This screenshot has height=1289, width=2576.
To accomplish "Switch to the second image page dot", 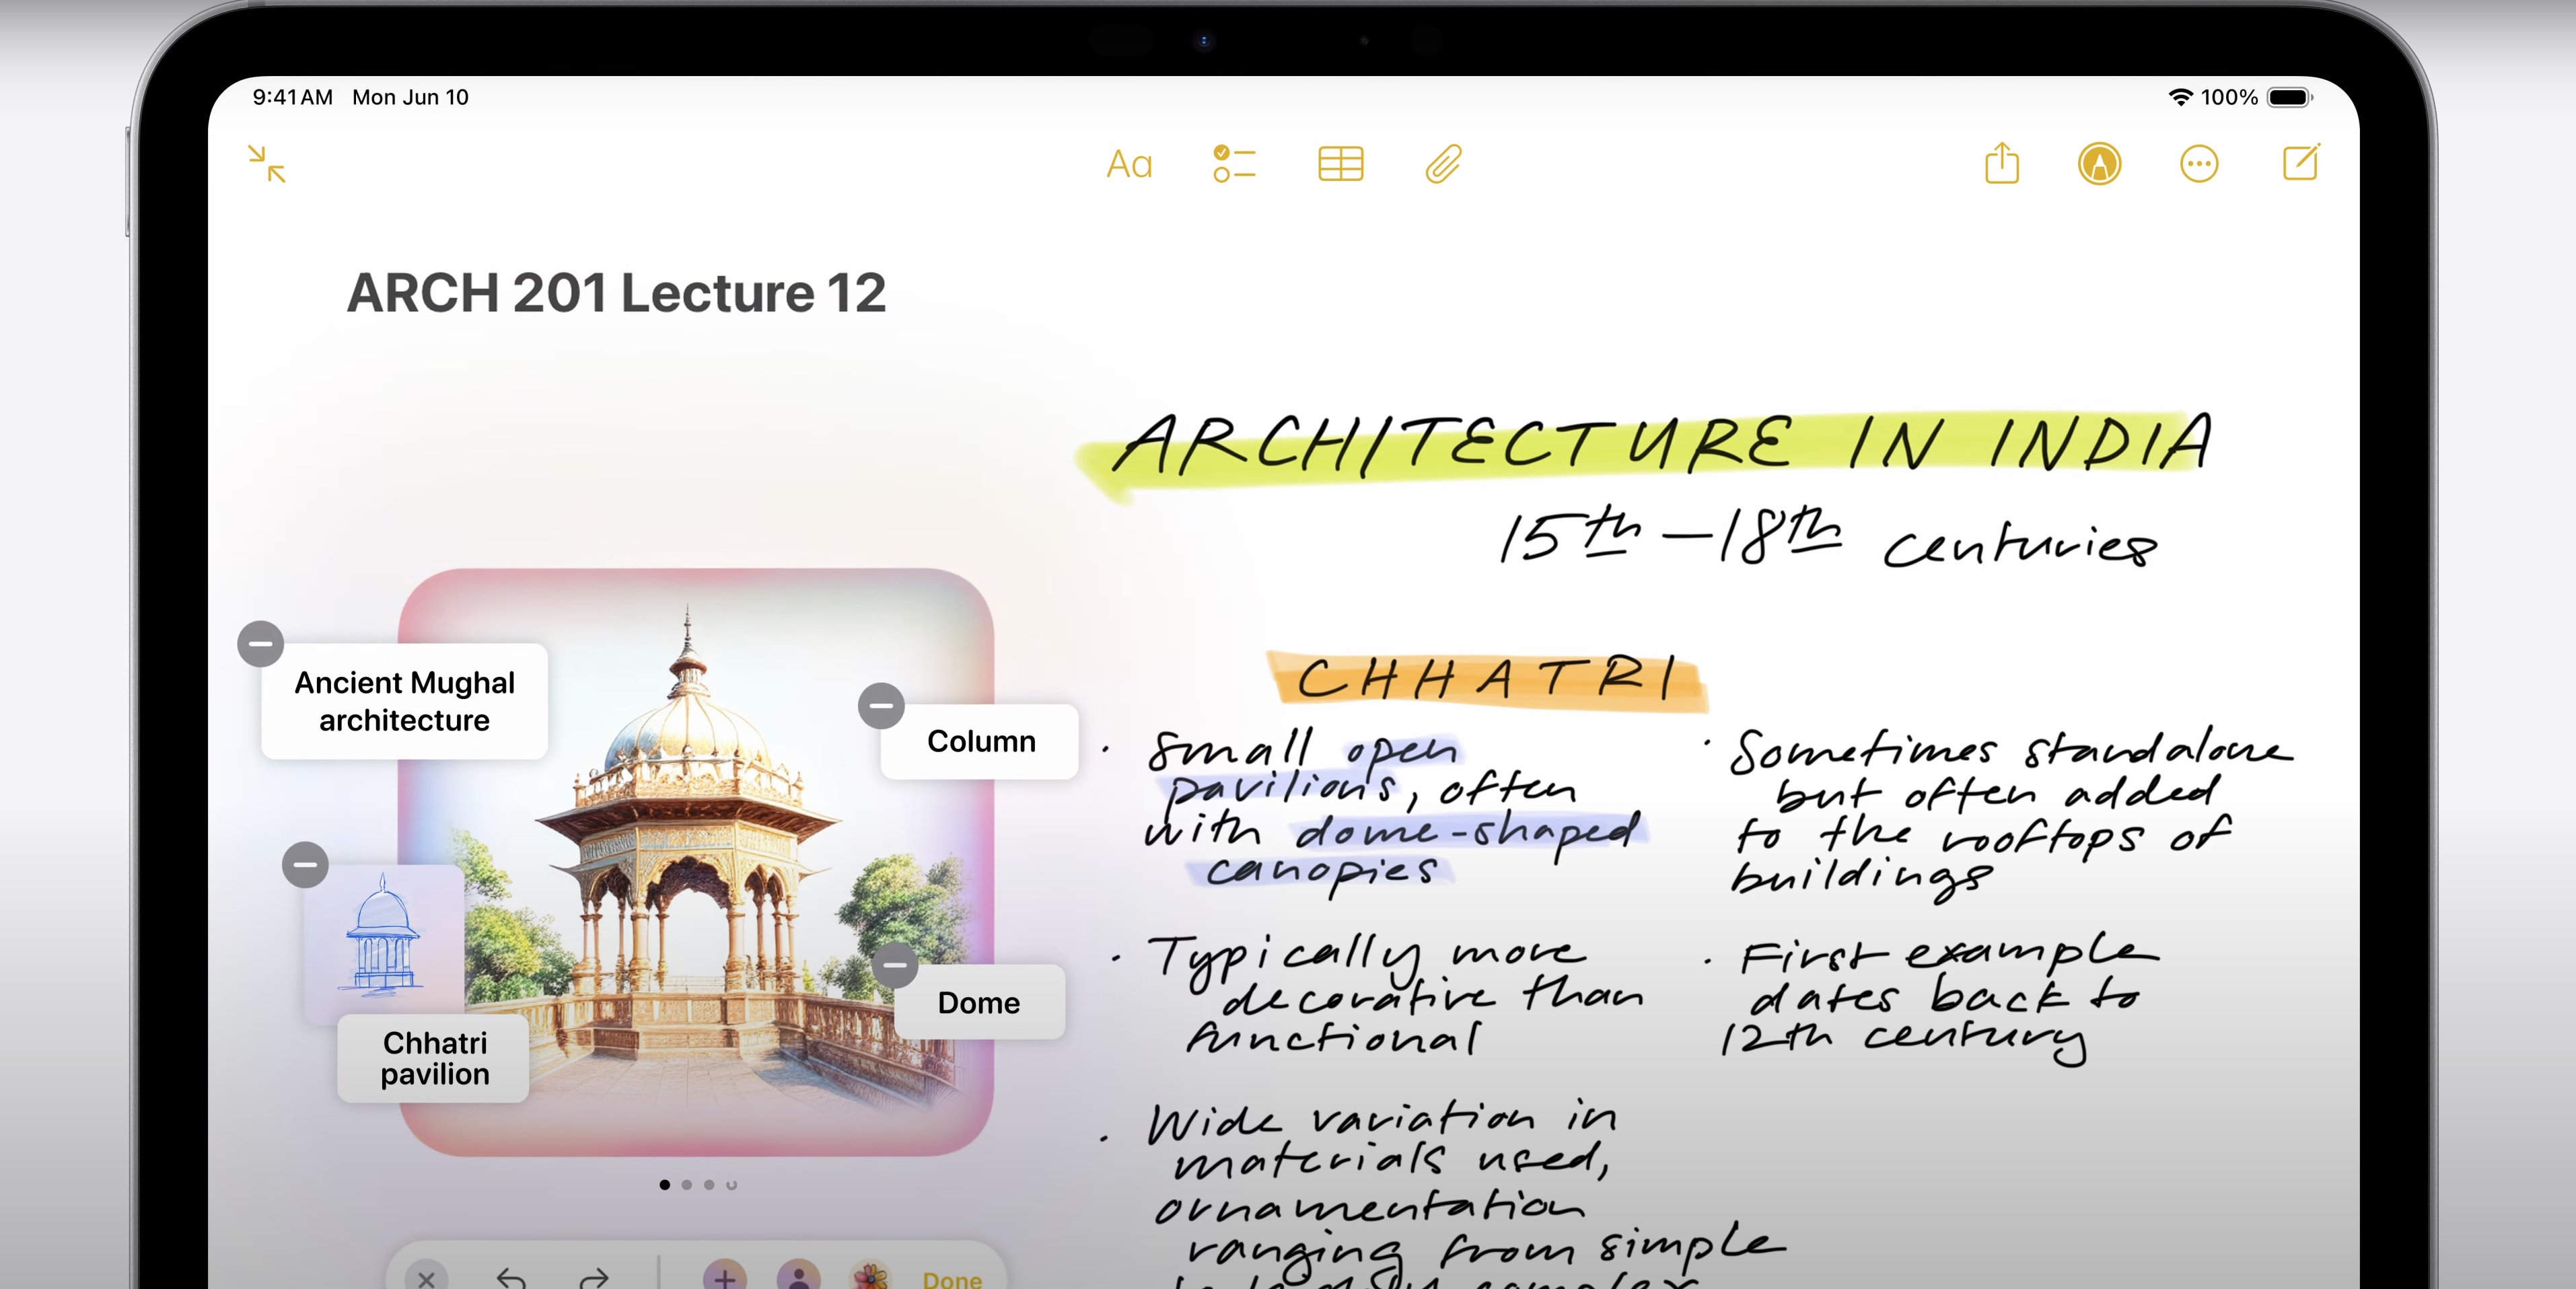I will point(687,1185).
